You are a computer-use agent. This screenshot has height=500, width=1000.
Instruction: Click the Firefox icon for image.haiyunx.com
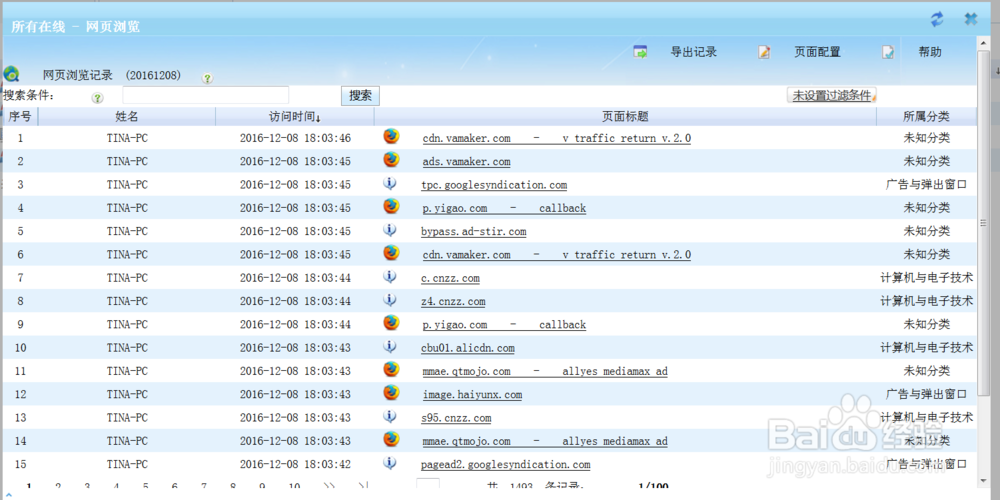click(391, 393)
